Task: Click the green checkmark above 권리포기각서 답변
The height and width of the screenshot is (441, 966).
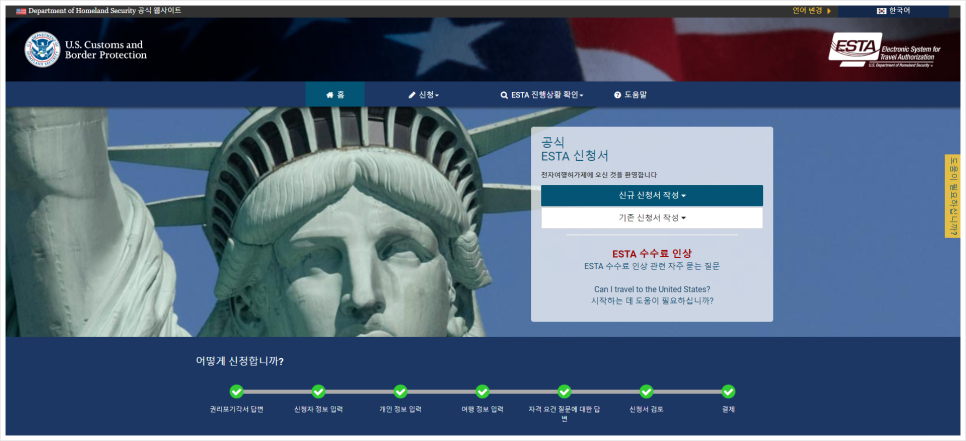Action: pos(237,391)
